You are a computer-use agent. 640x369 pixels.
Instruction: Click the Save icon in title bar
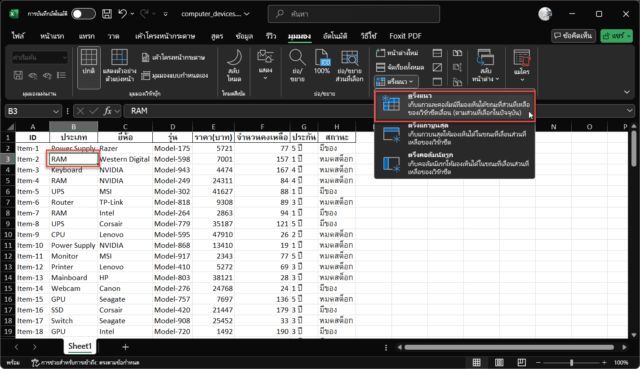[x=107, y=14]
